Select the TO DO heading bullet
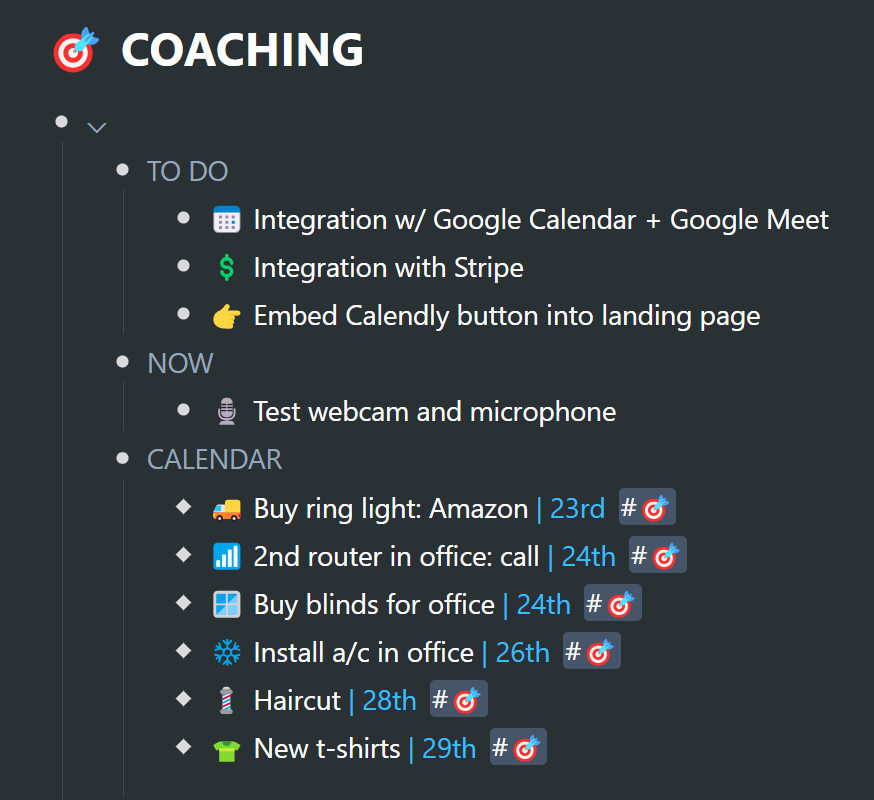The width and height of the screenshot is (874, 800). [x=122, y=169]
